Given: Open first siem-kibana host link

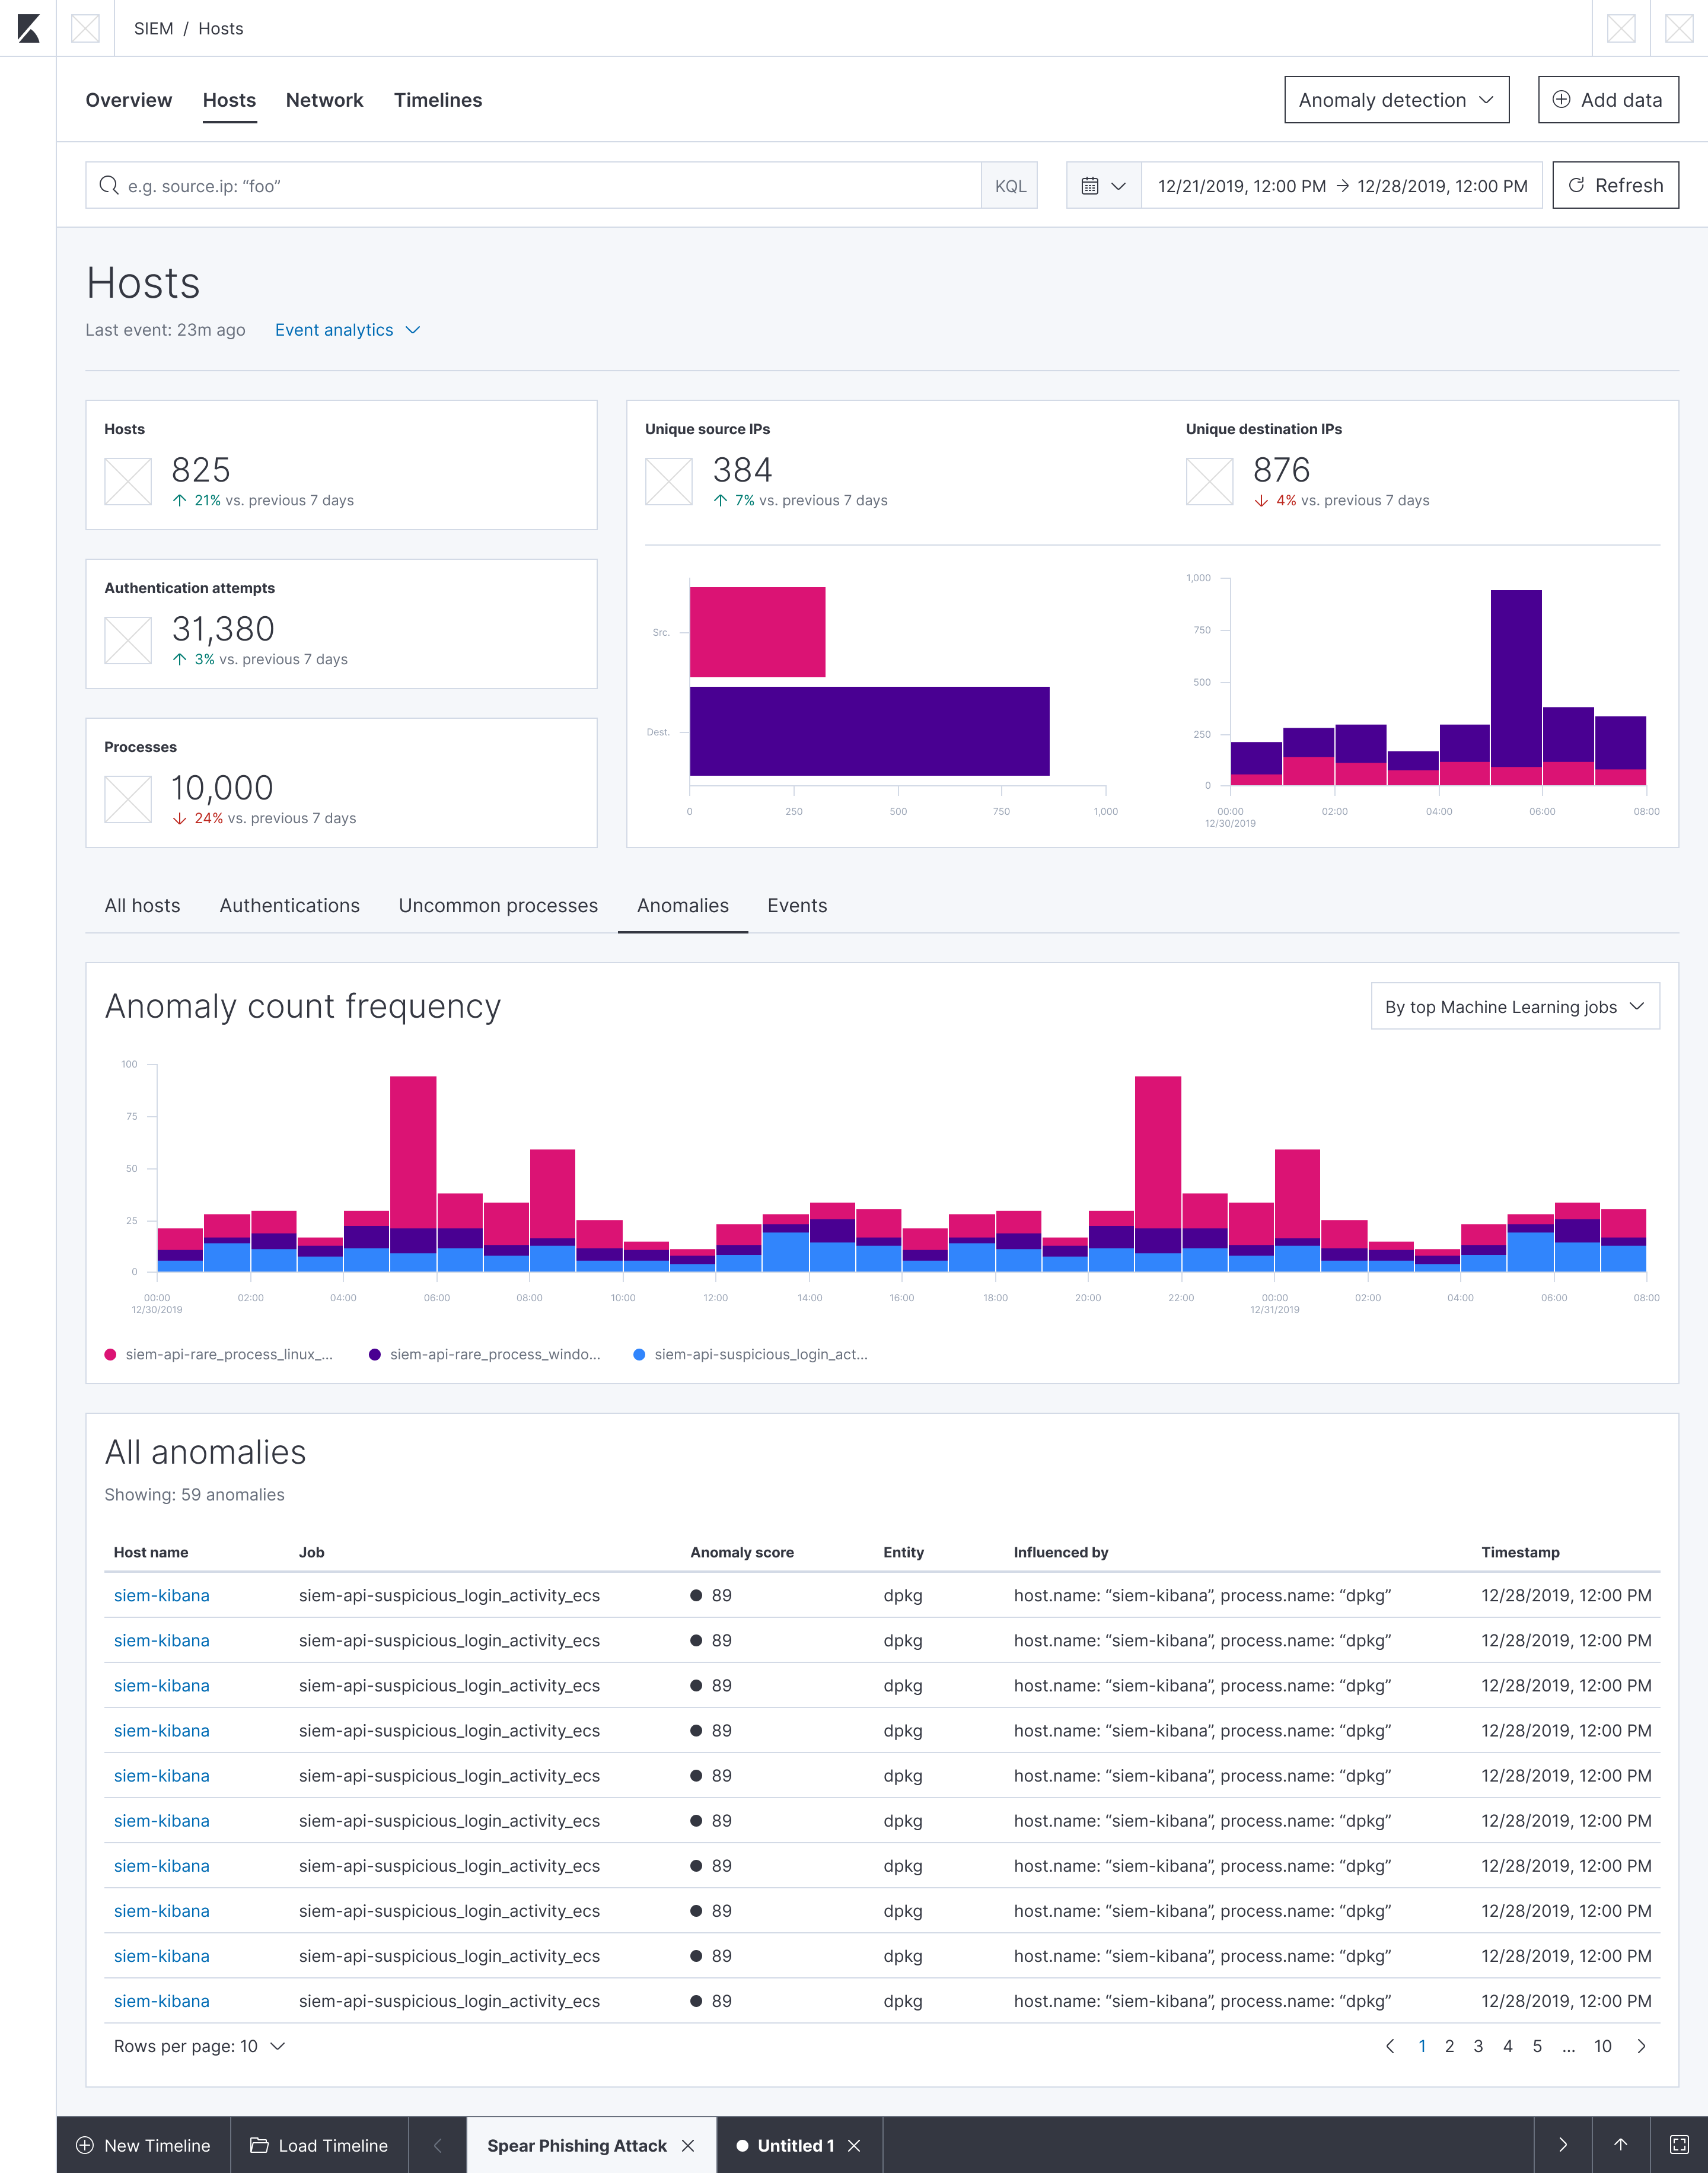Looking at the screenshot, I should coord(161,1595).
